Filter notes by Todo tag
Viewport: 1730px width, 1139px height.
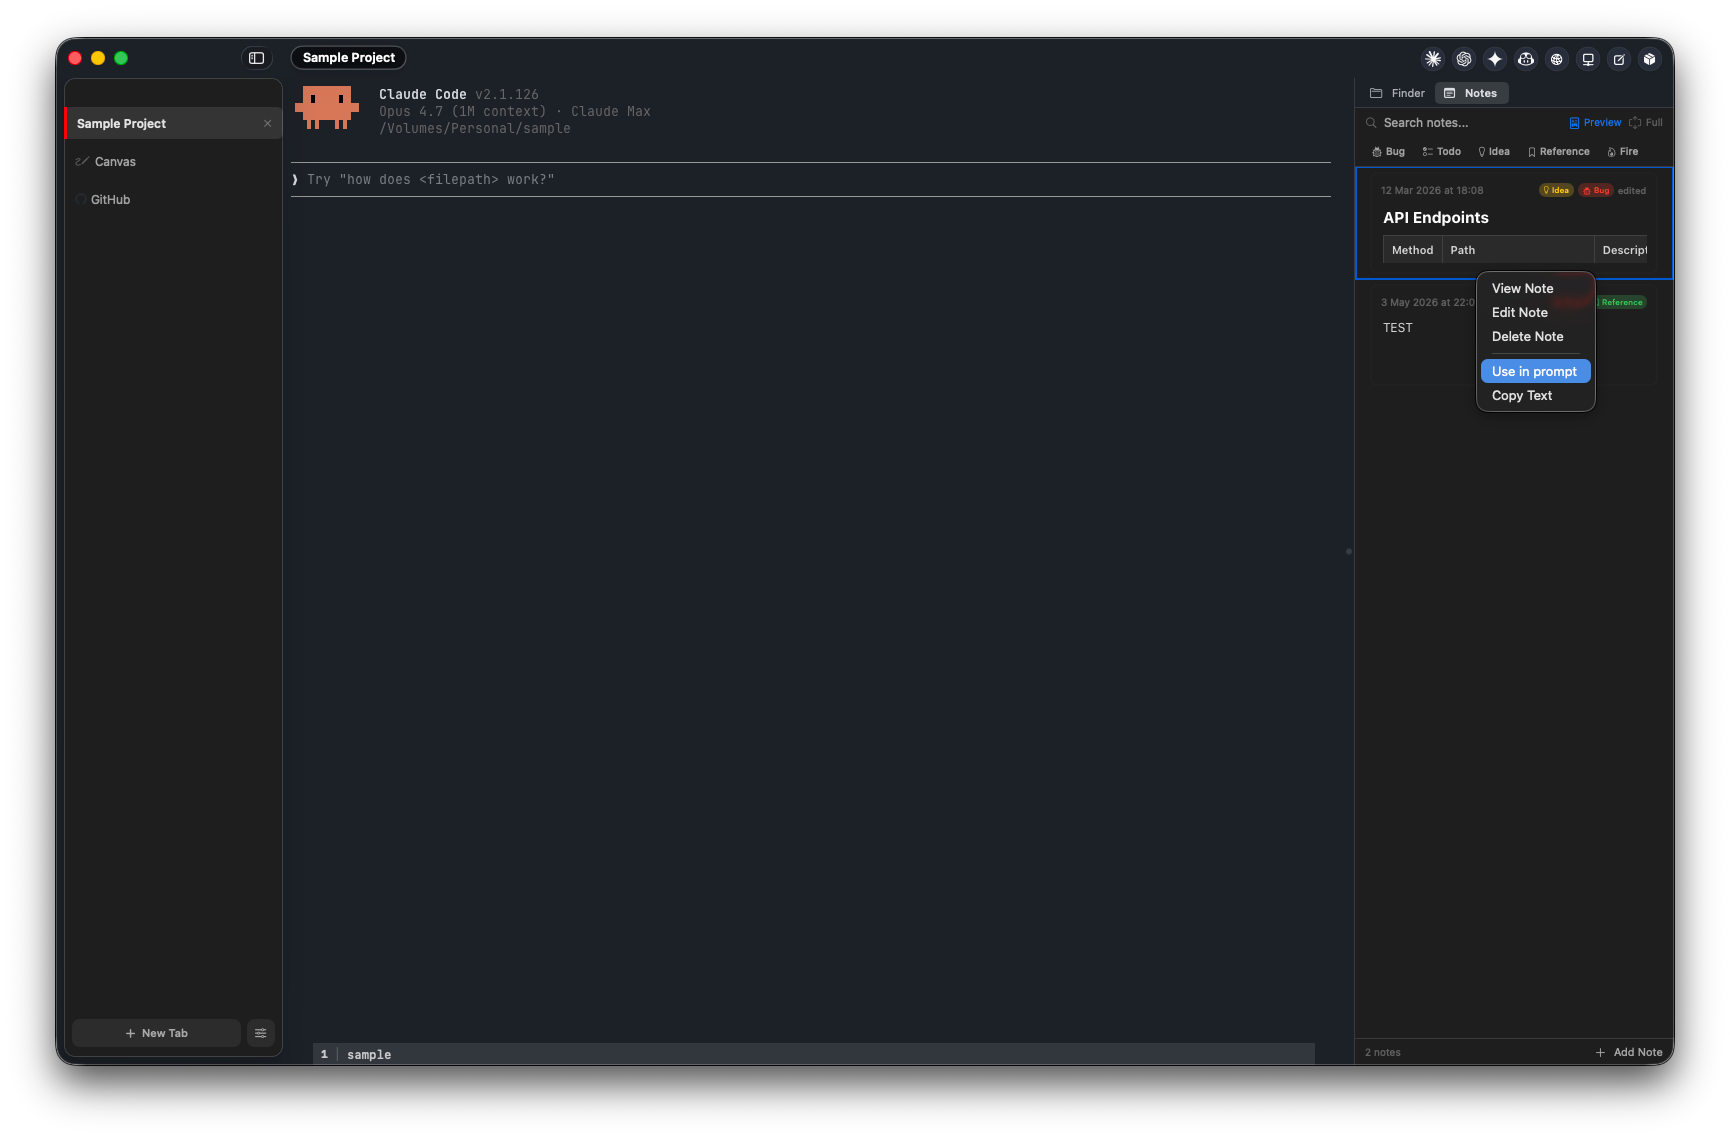tap(1442, 152)
